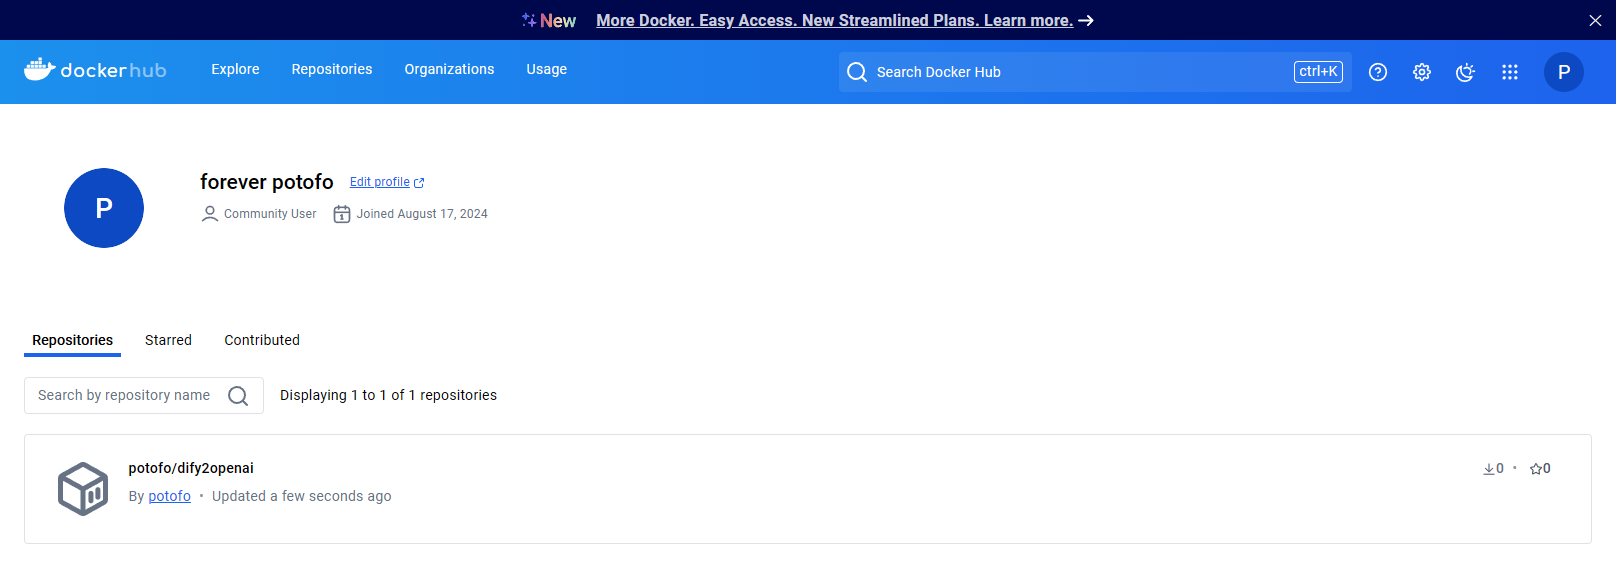
Task: Click the arrow after Learn more in banner
Action: [x=1086, y=20]
